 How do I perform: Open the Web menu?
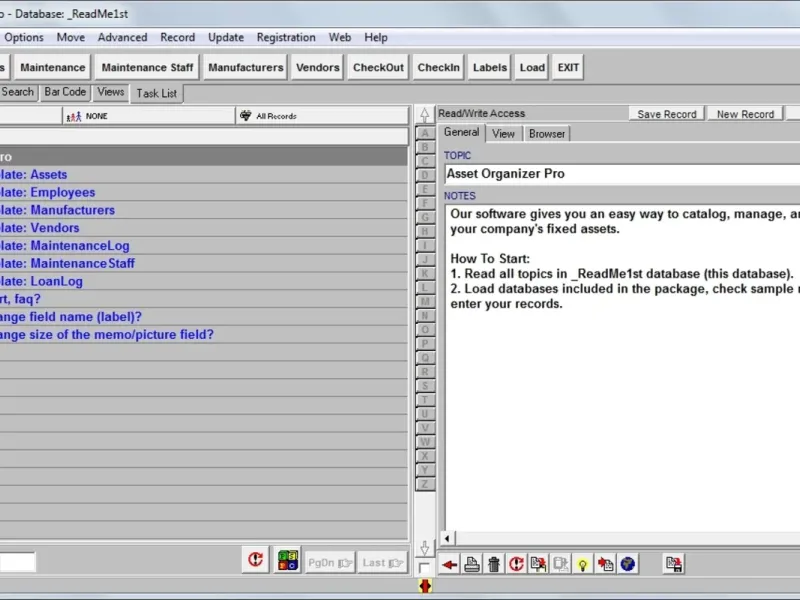tap(339, 37)
